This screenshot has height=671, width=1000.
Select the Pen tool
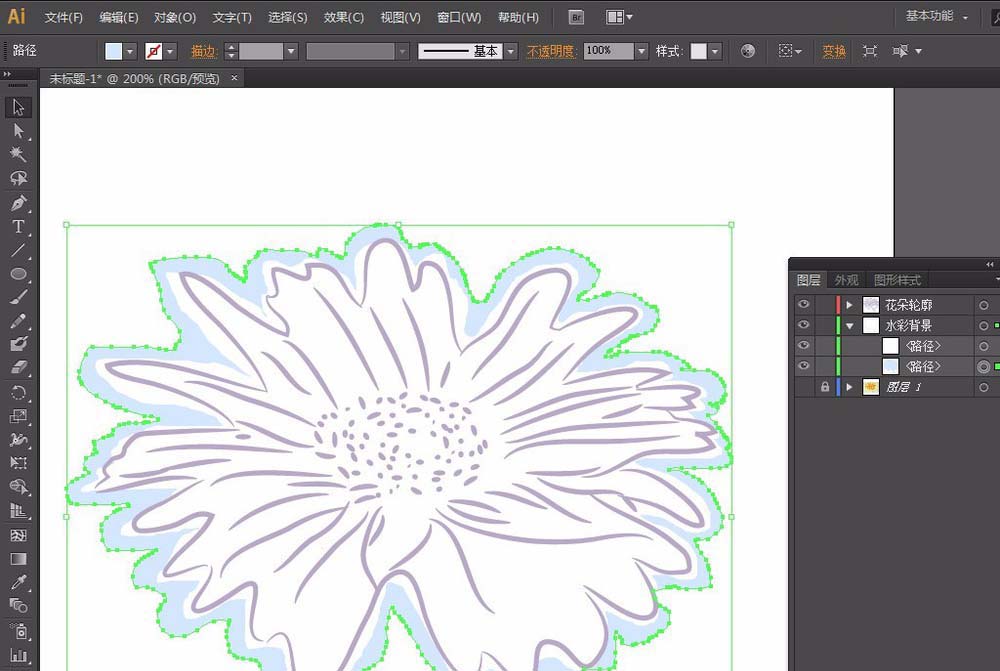pos(18,203)
